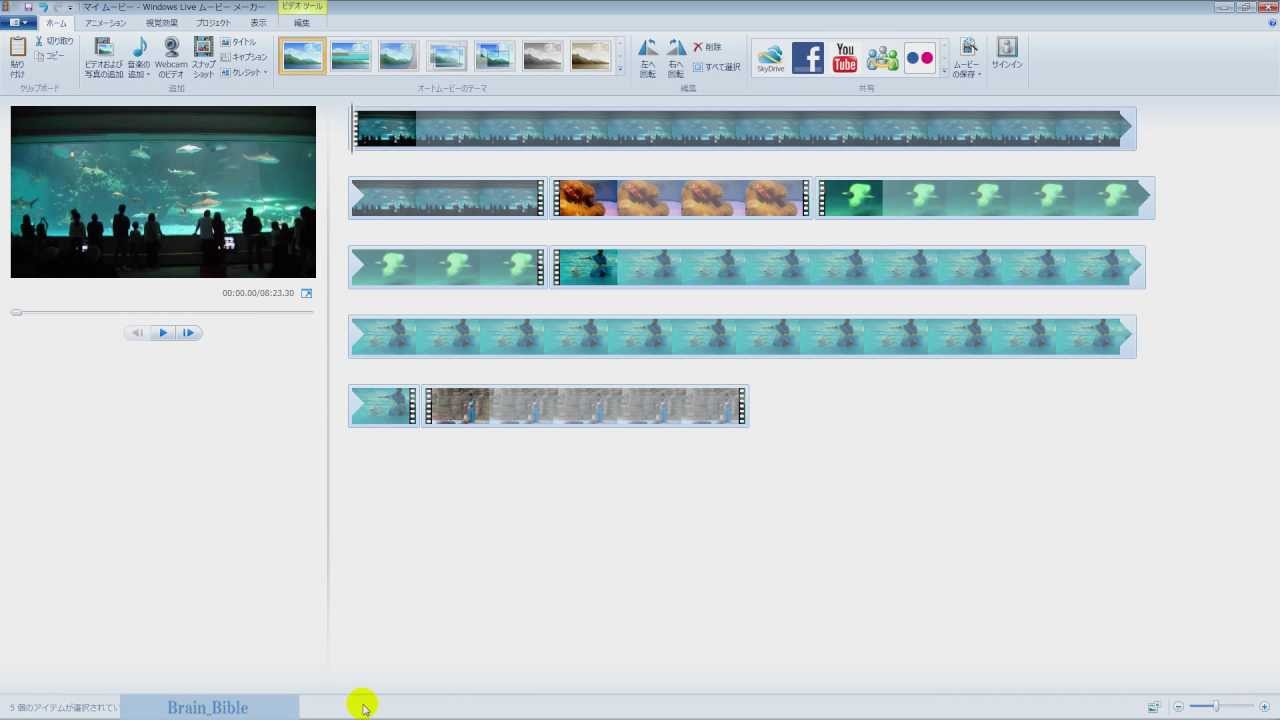Sign in to Windows Live

(1007, 54)
